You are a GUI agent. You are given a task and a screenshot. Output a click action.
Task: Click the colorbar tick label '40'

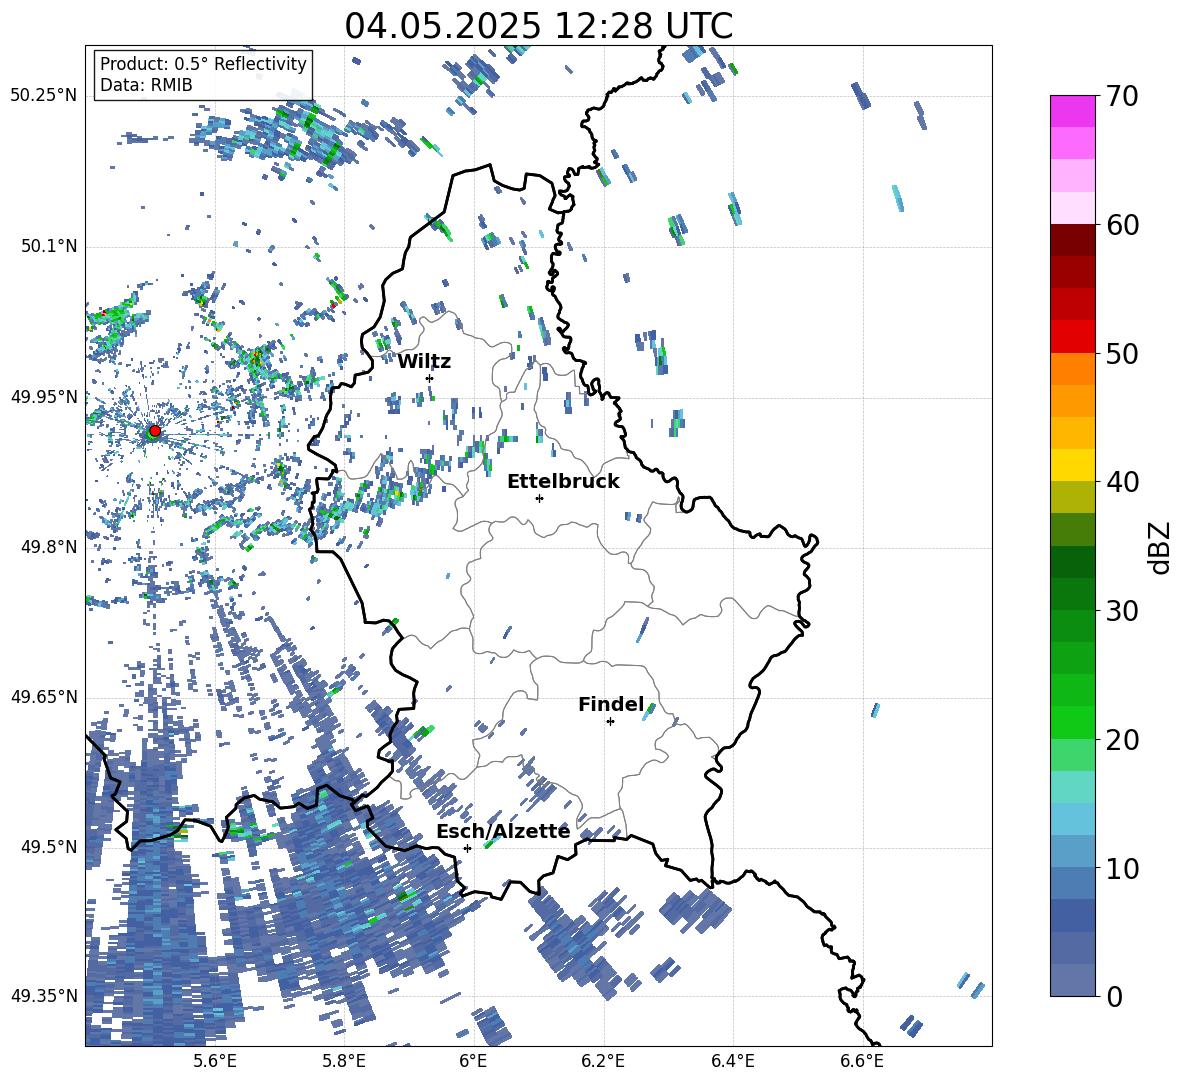point(1122,482)
